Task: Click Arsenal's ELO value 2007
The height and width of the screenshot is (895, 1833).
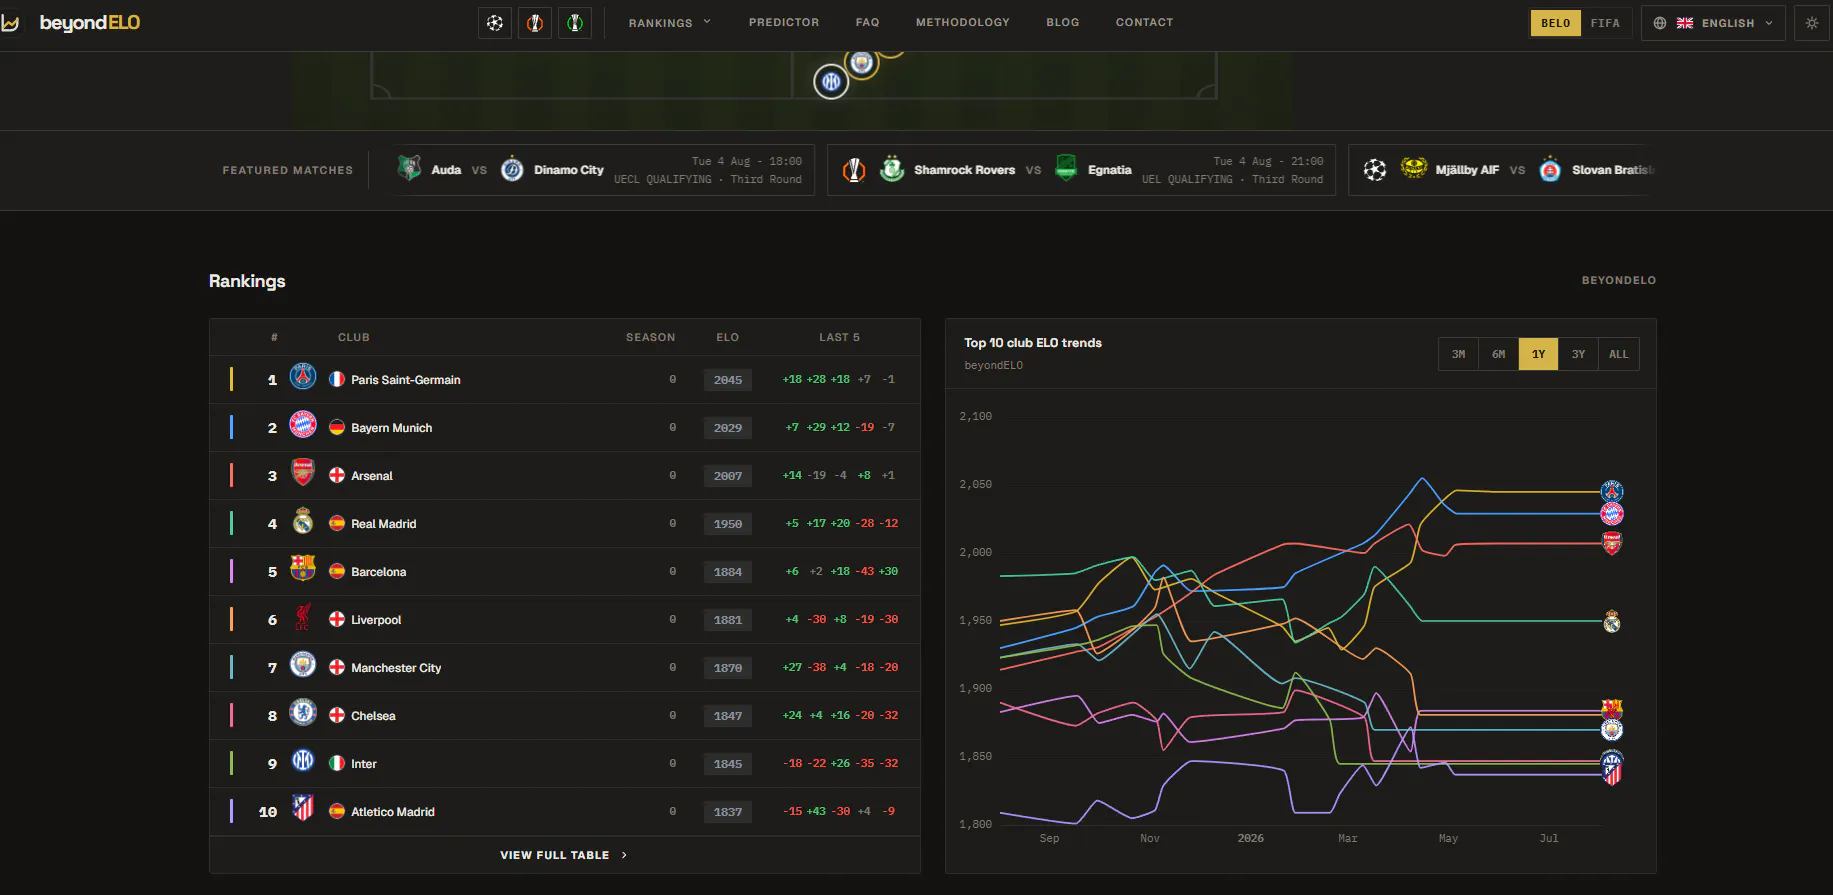Action: [728, 476]
